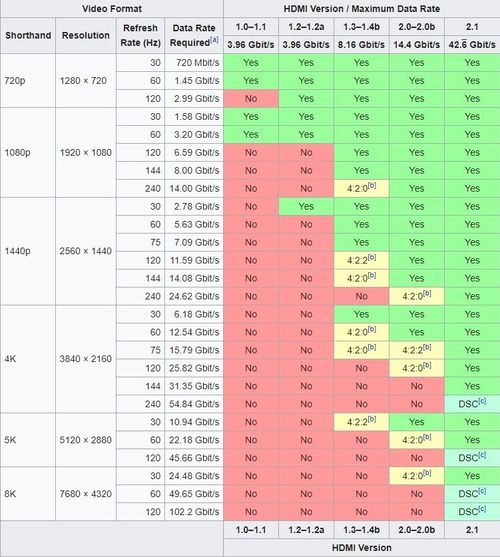Select the 4K shorthand cell
The width and height of the screenshot is (500, 557).
tap(28, 359)
